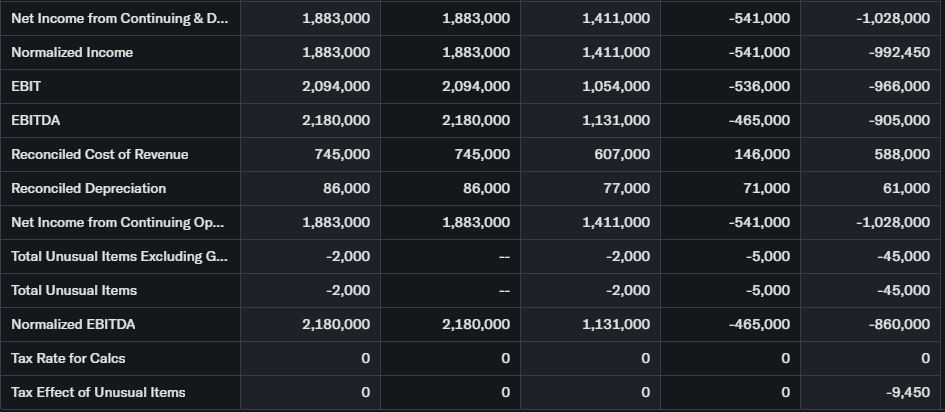This screenshot has width=945, height=412.
Task: Select the depreciation value 77,000
Action: coord(627,188)
